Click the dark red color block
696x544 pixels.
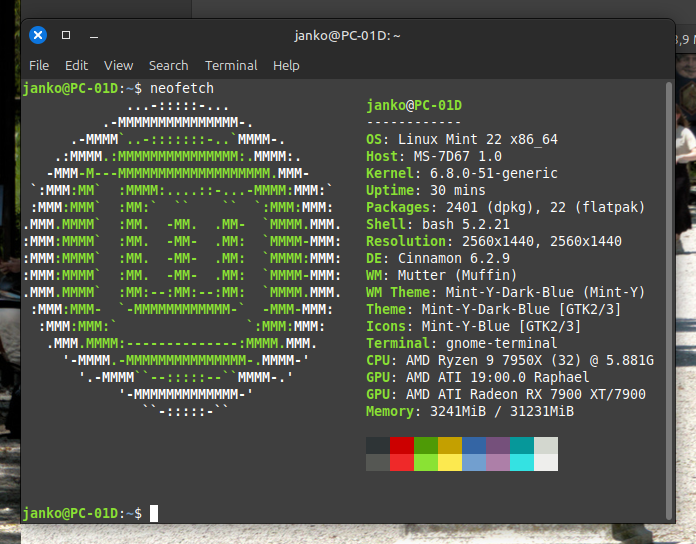pyautogui.click(x=402, y=445)
